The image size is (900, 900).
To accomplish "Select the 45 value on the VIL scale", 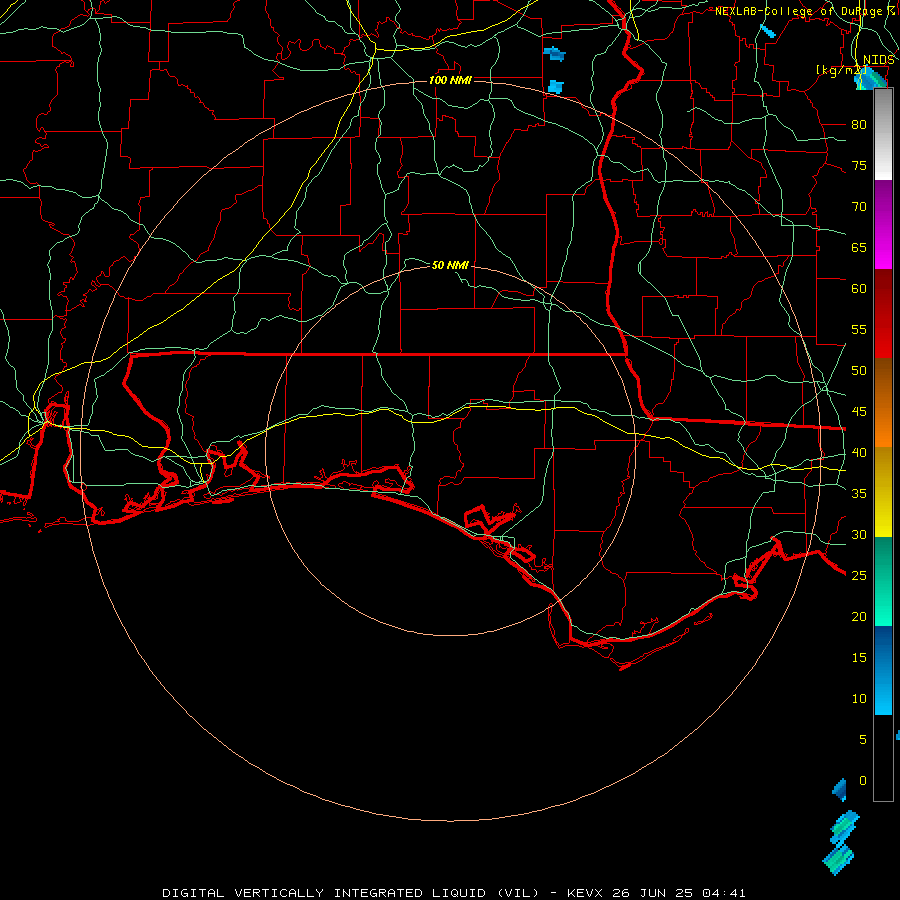I will pos(859,412).
